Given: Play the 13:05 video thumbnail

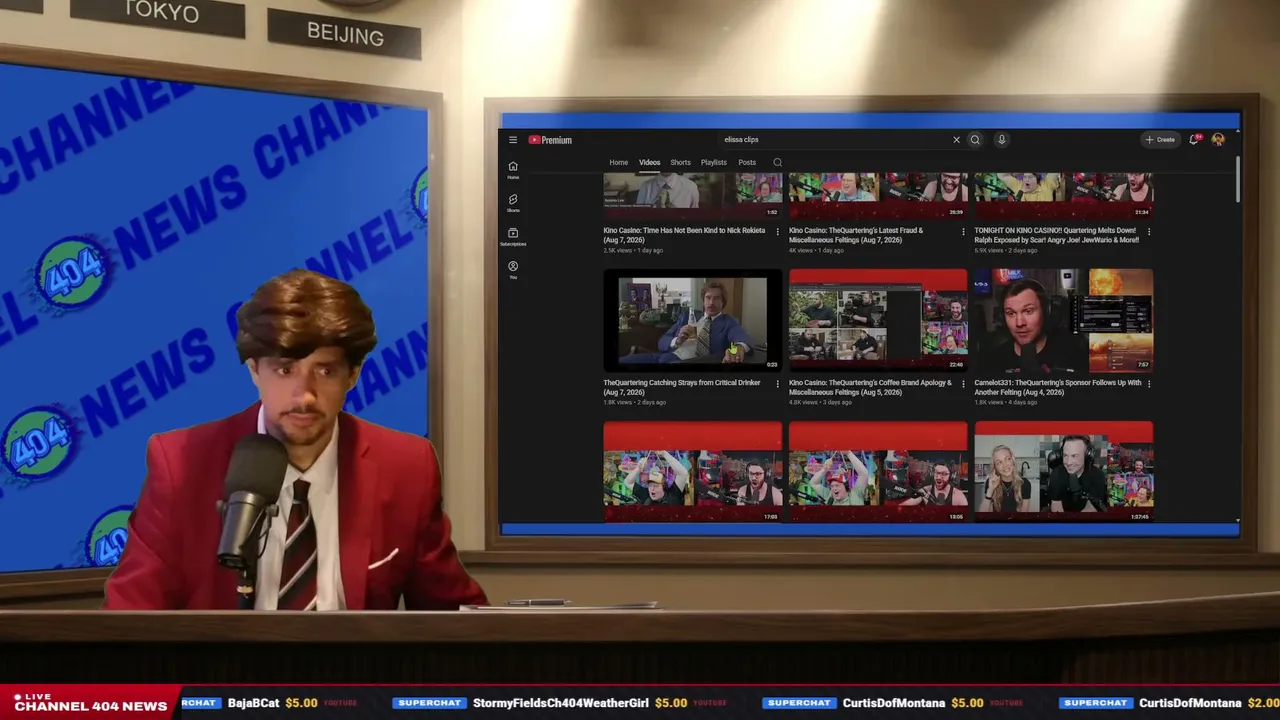Looking at the screenshot, I should tap(878, 471).
